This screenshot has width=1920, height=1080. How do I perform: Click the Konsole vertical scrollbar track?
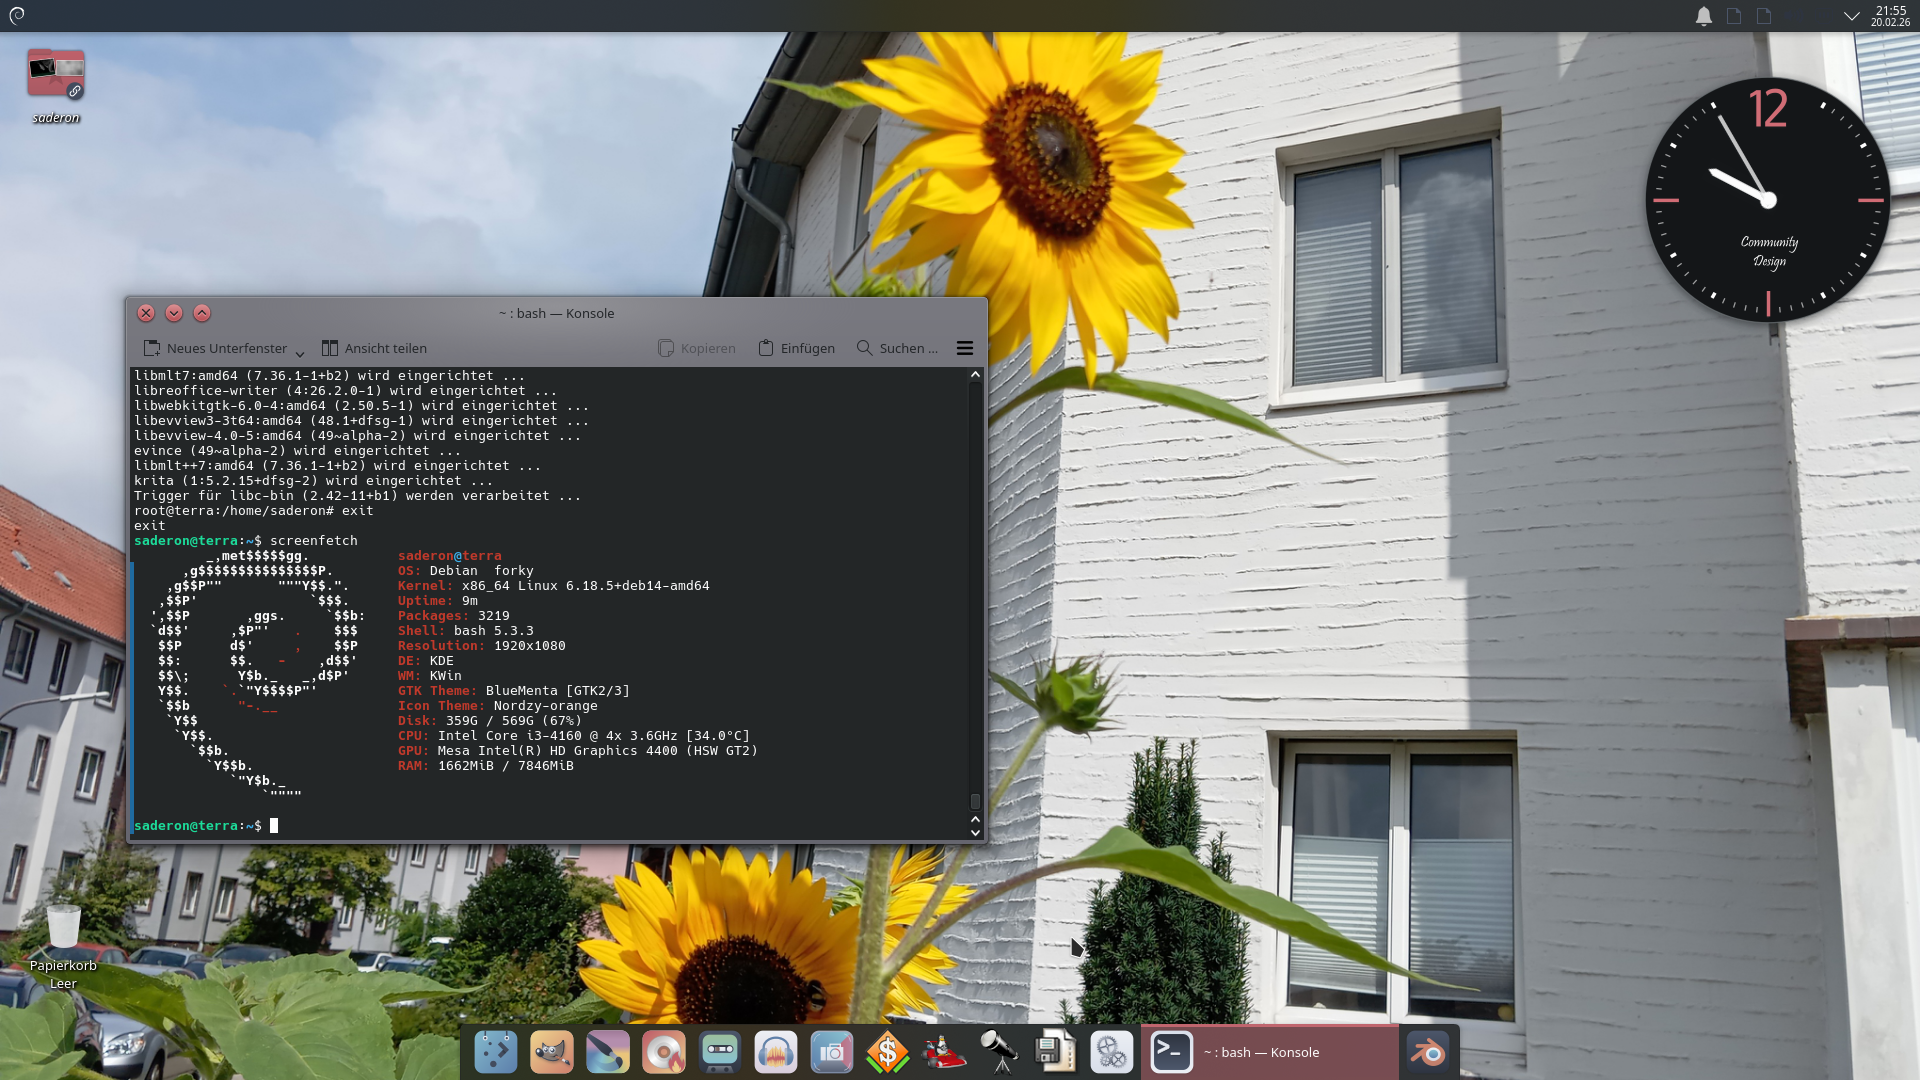975,590
